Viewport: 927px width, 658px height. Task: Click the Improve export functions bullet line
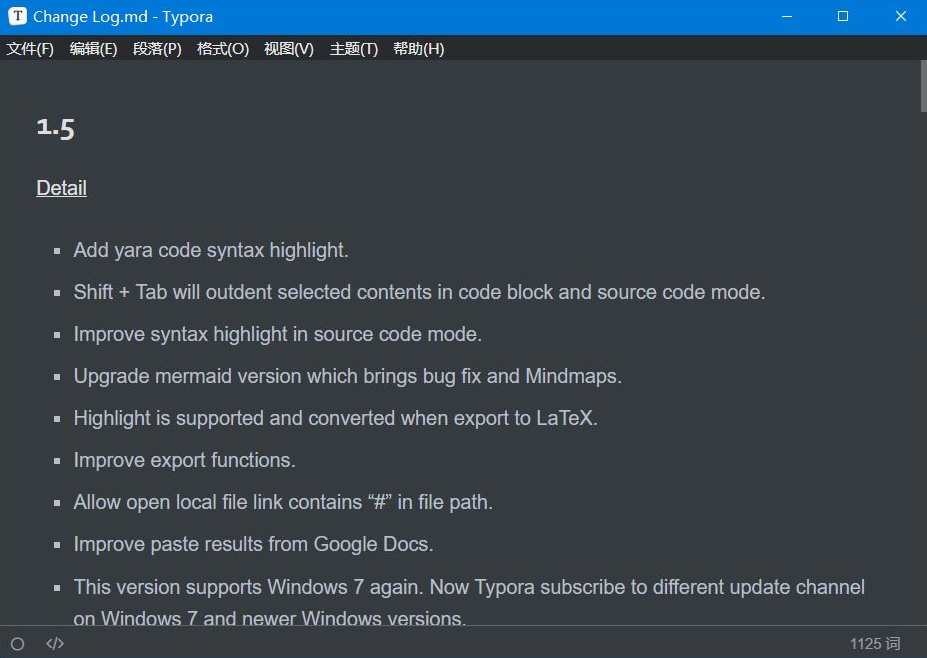click(x=184, y=460)
